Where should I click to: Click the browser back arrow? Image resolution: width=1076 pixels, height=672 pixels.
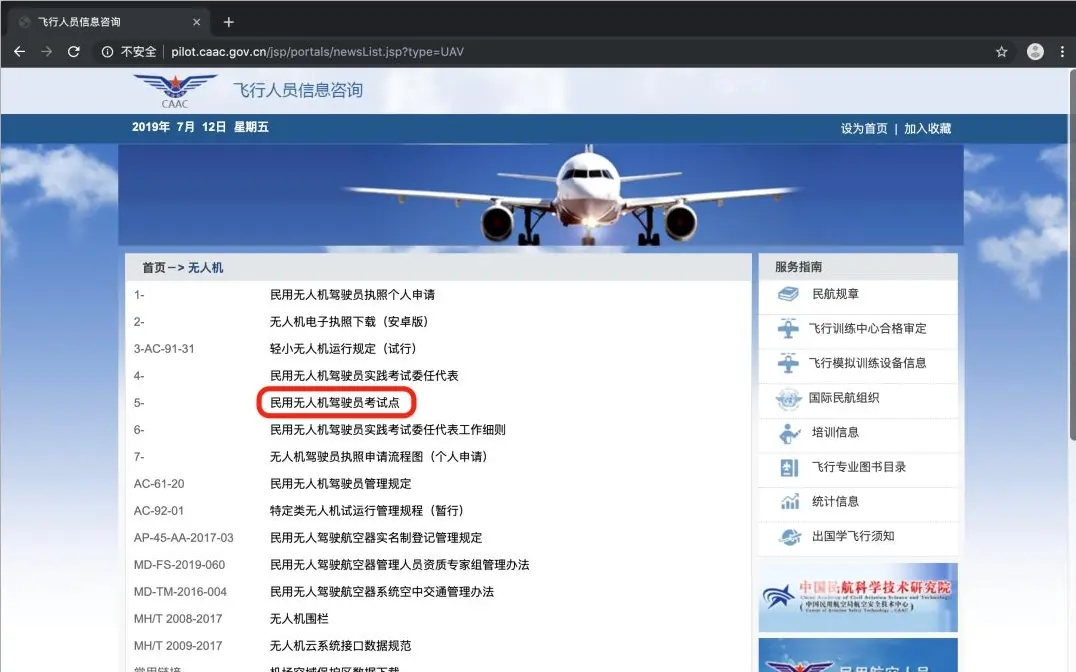[19, 52]
